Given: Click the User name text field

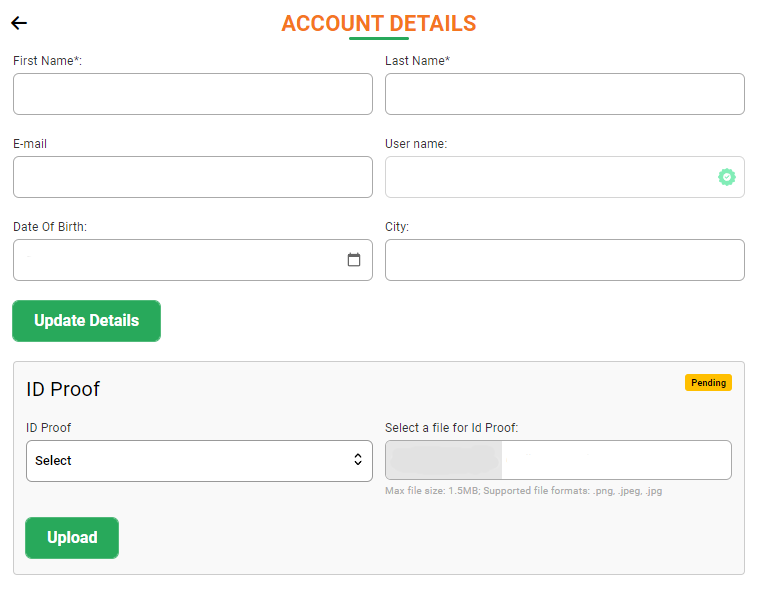Looking at the screenshot, I should pos(550,177).
